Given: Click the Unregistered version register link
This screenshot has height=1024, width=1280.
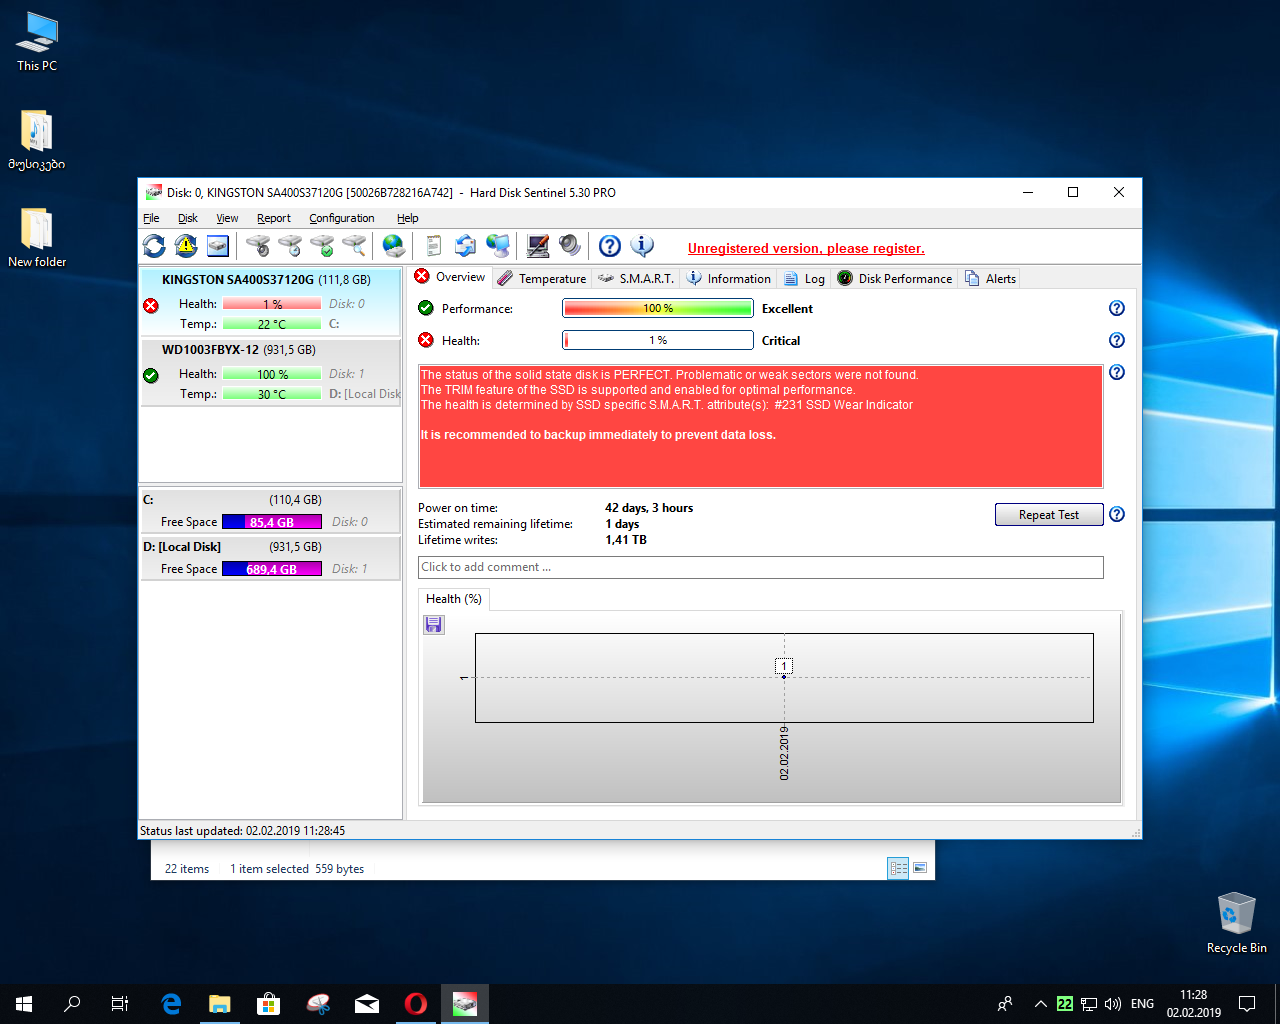Looking at the screenshot, I should [806, 249].
